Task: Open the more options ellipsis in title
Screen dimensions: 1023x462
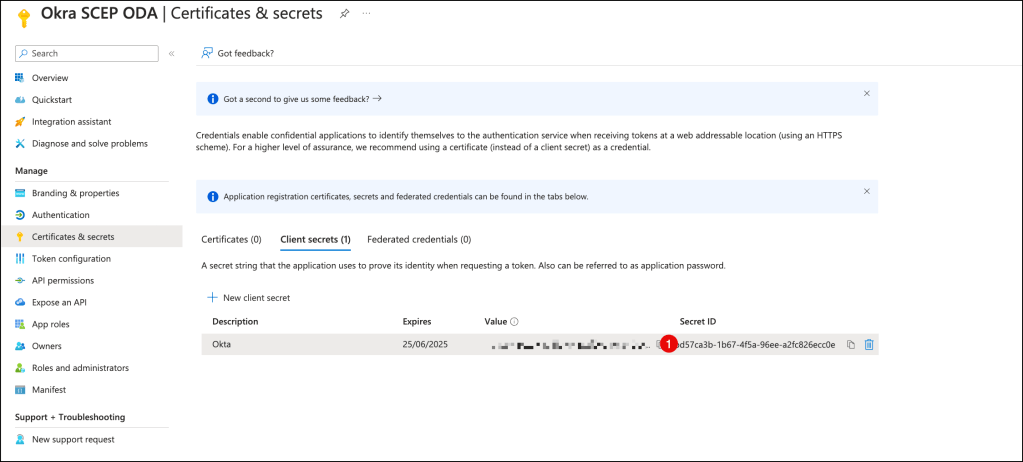Action: 366,14
